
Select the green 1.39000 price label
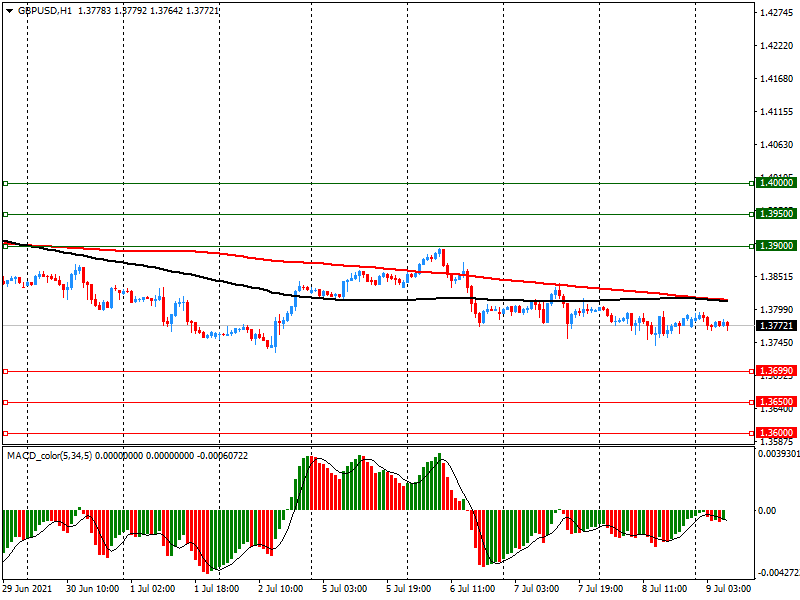click(x=775, y=245)
